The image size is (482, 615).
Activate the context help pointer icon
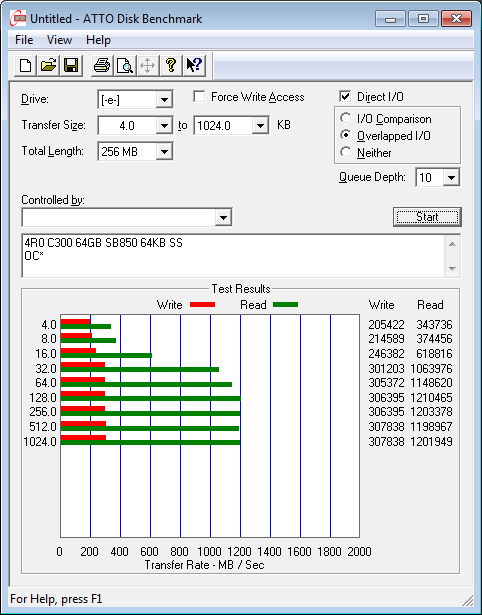click(x=194, y=65)
